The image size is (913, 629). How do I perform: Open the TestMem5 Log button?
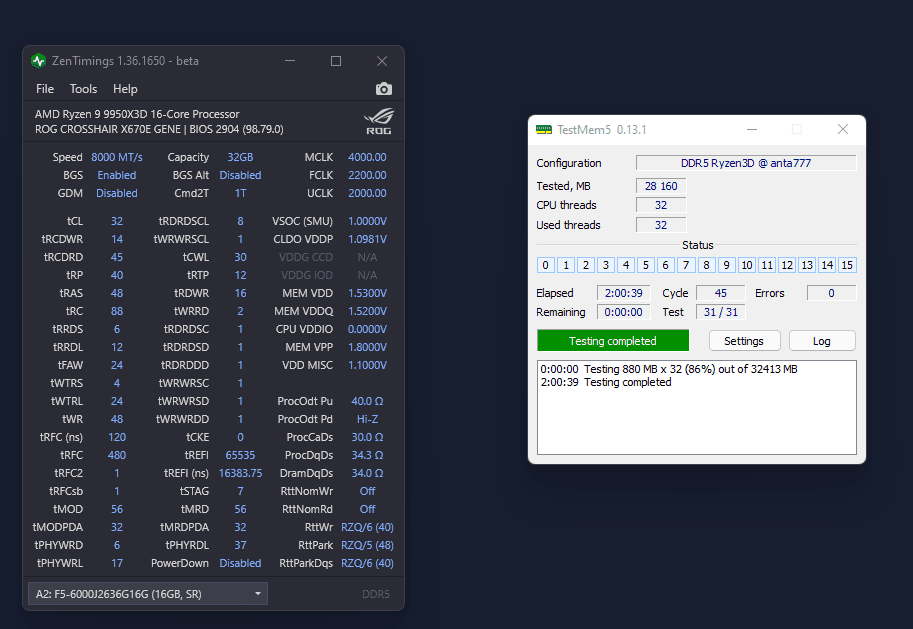click(822, 341)
